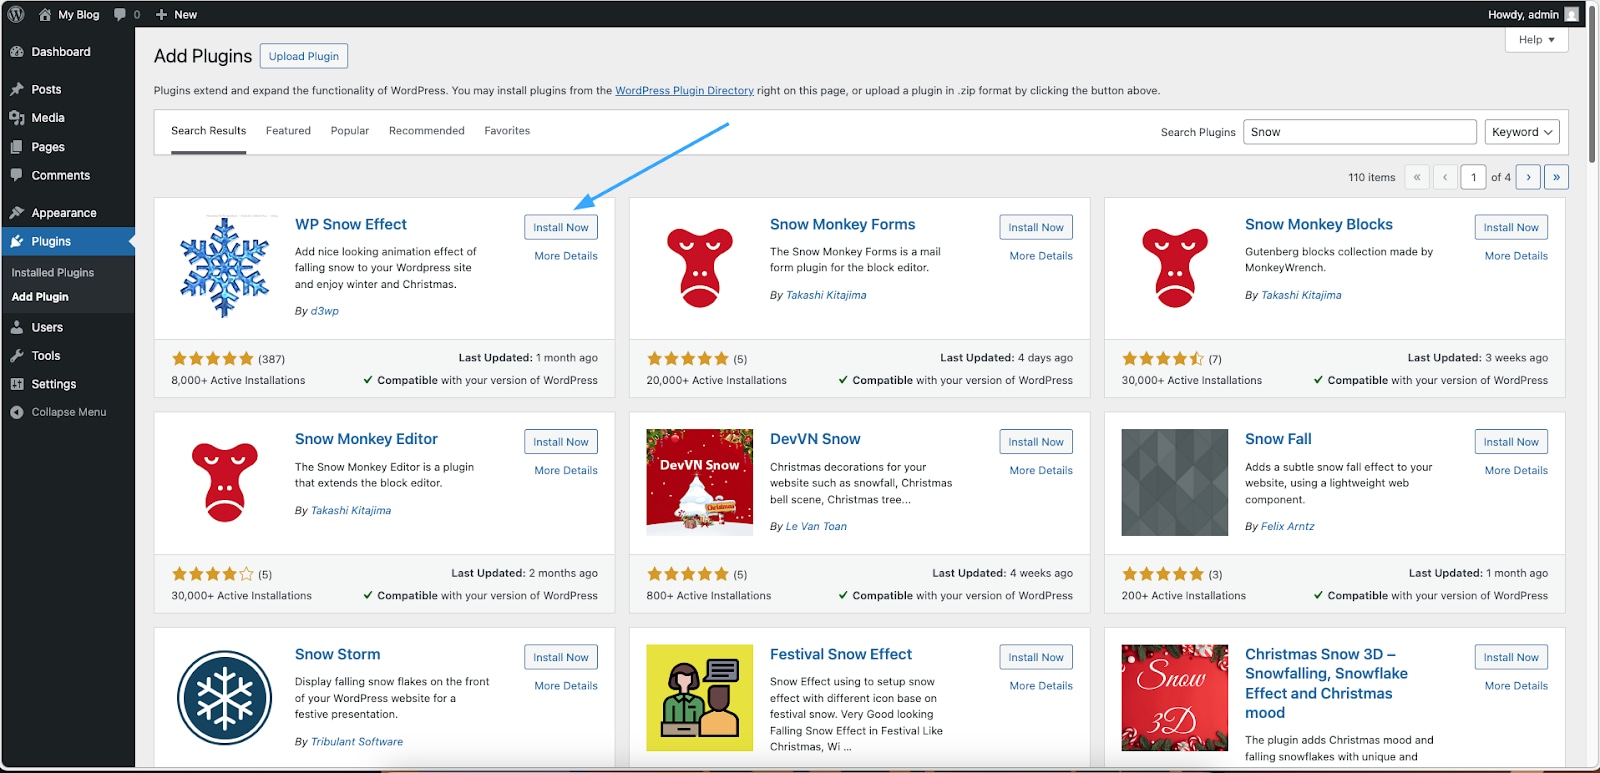Open the New content menu in admin bar
The image size is (1600, 773).
pos(176,14)
